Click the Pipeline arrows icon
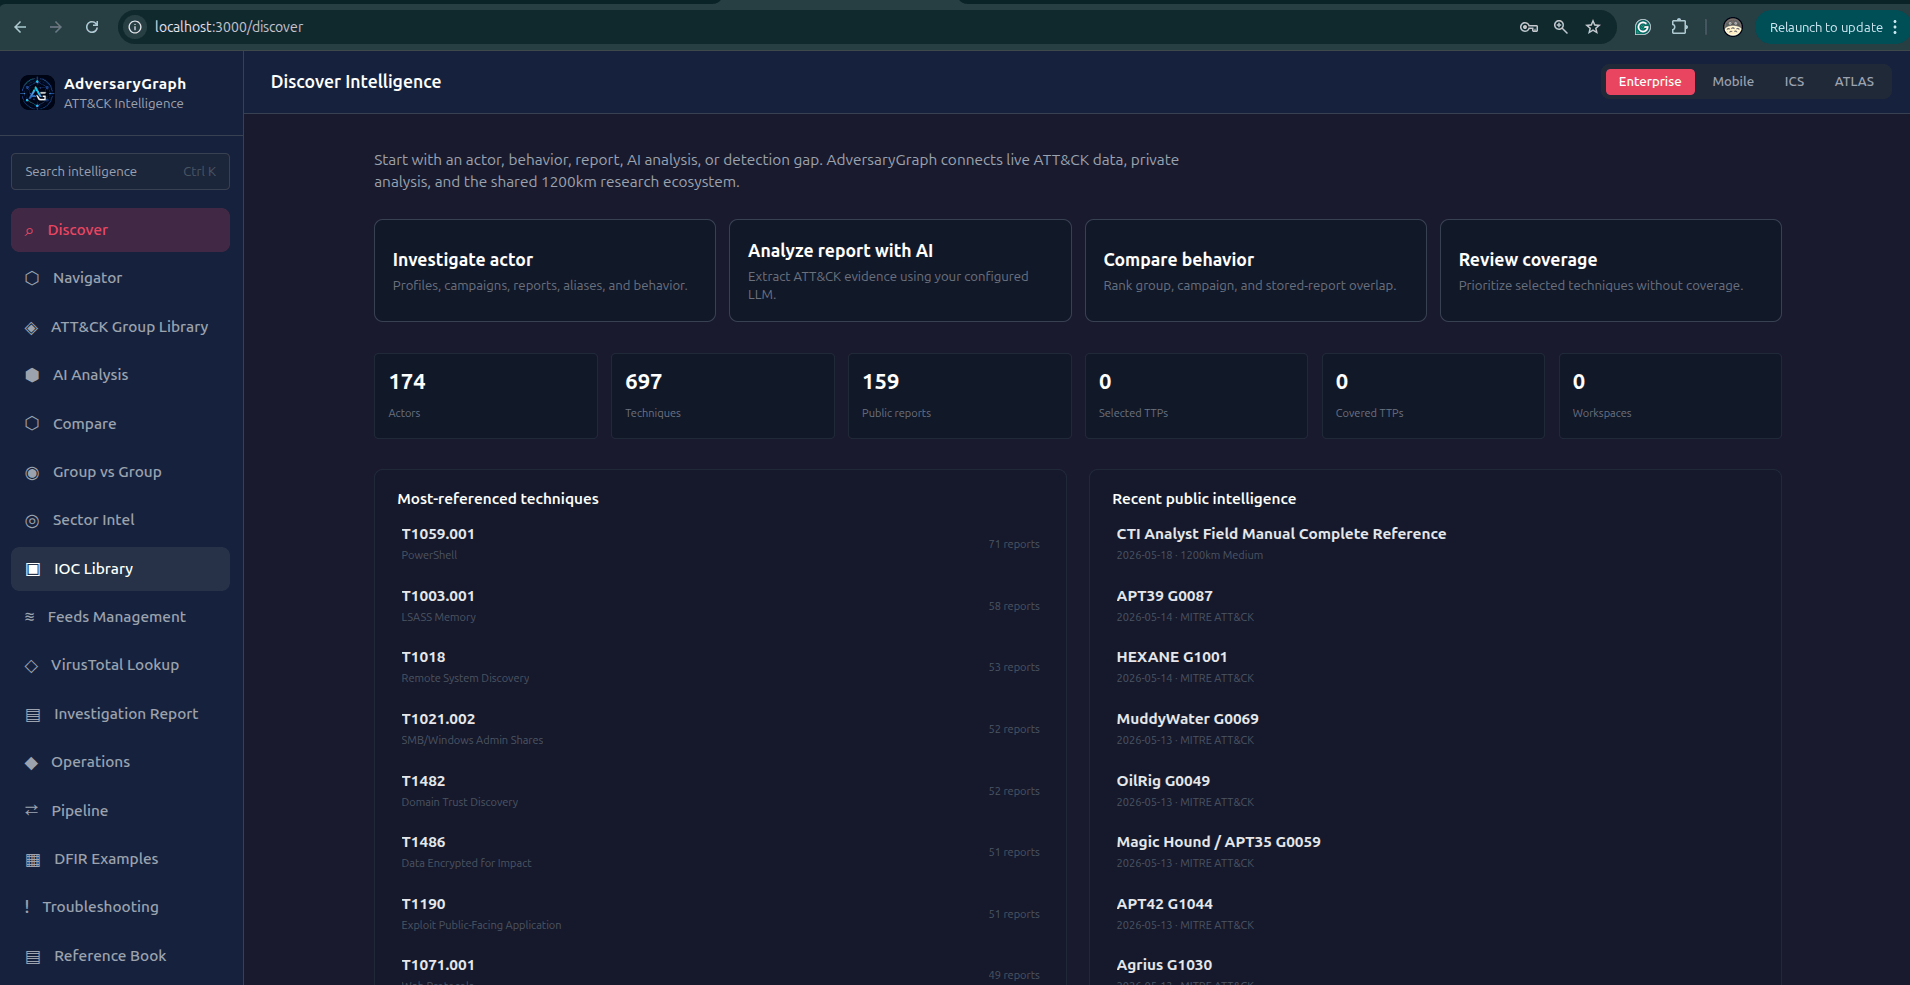1910x985 pixels. 31,810
